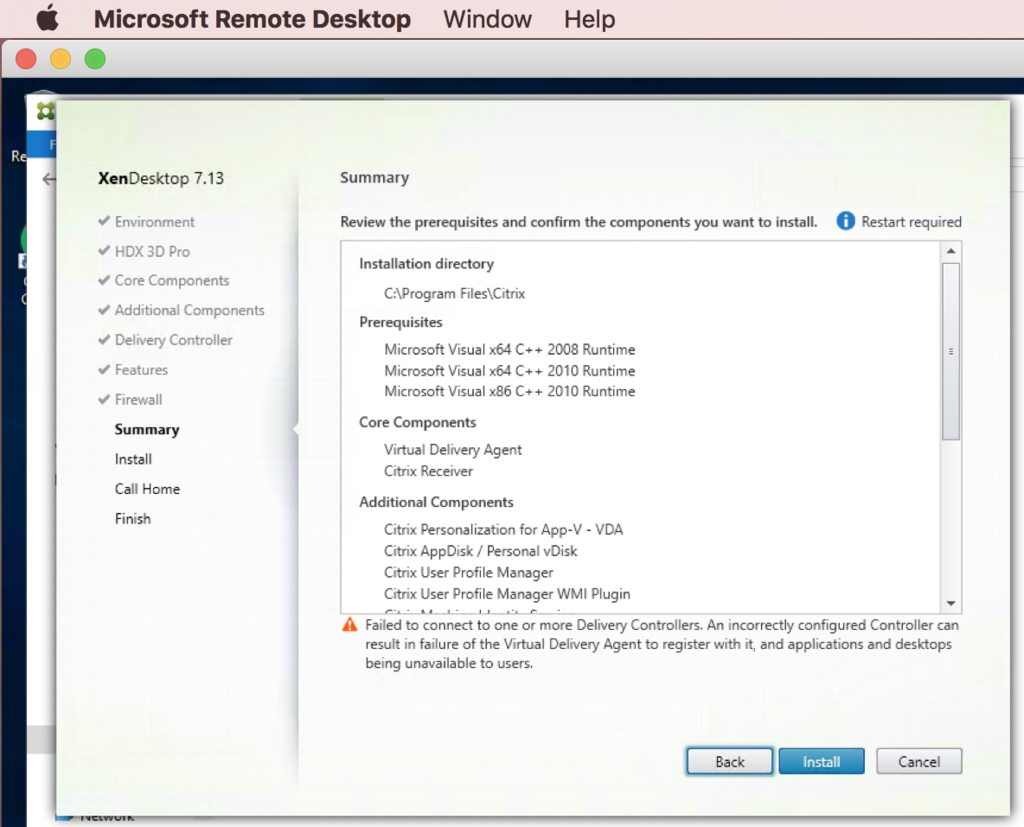
Task: Select the Firewall step
Action: coord(138,400)
